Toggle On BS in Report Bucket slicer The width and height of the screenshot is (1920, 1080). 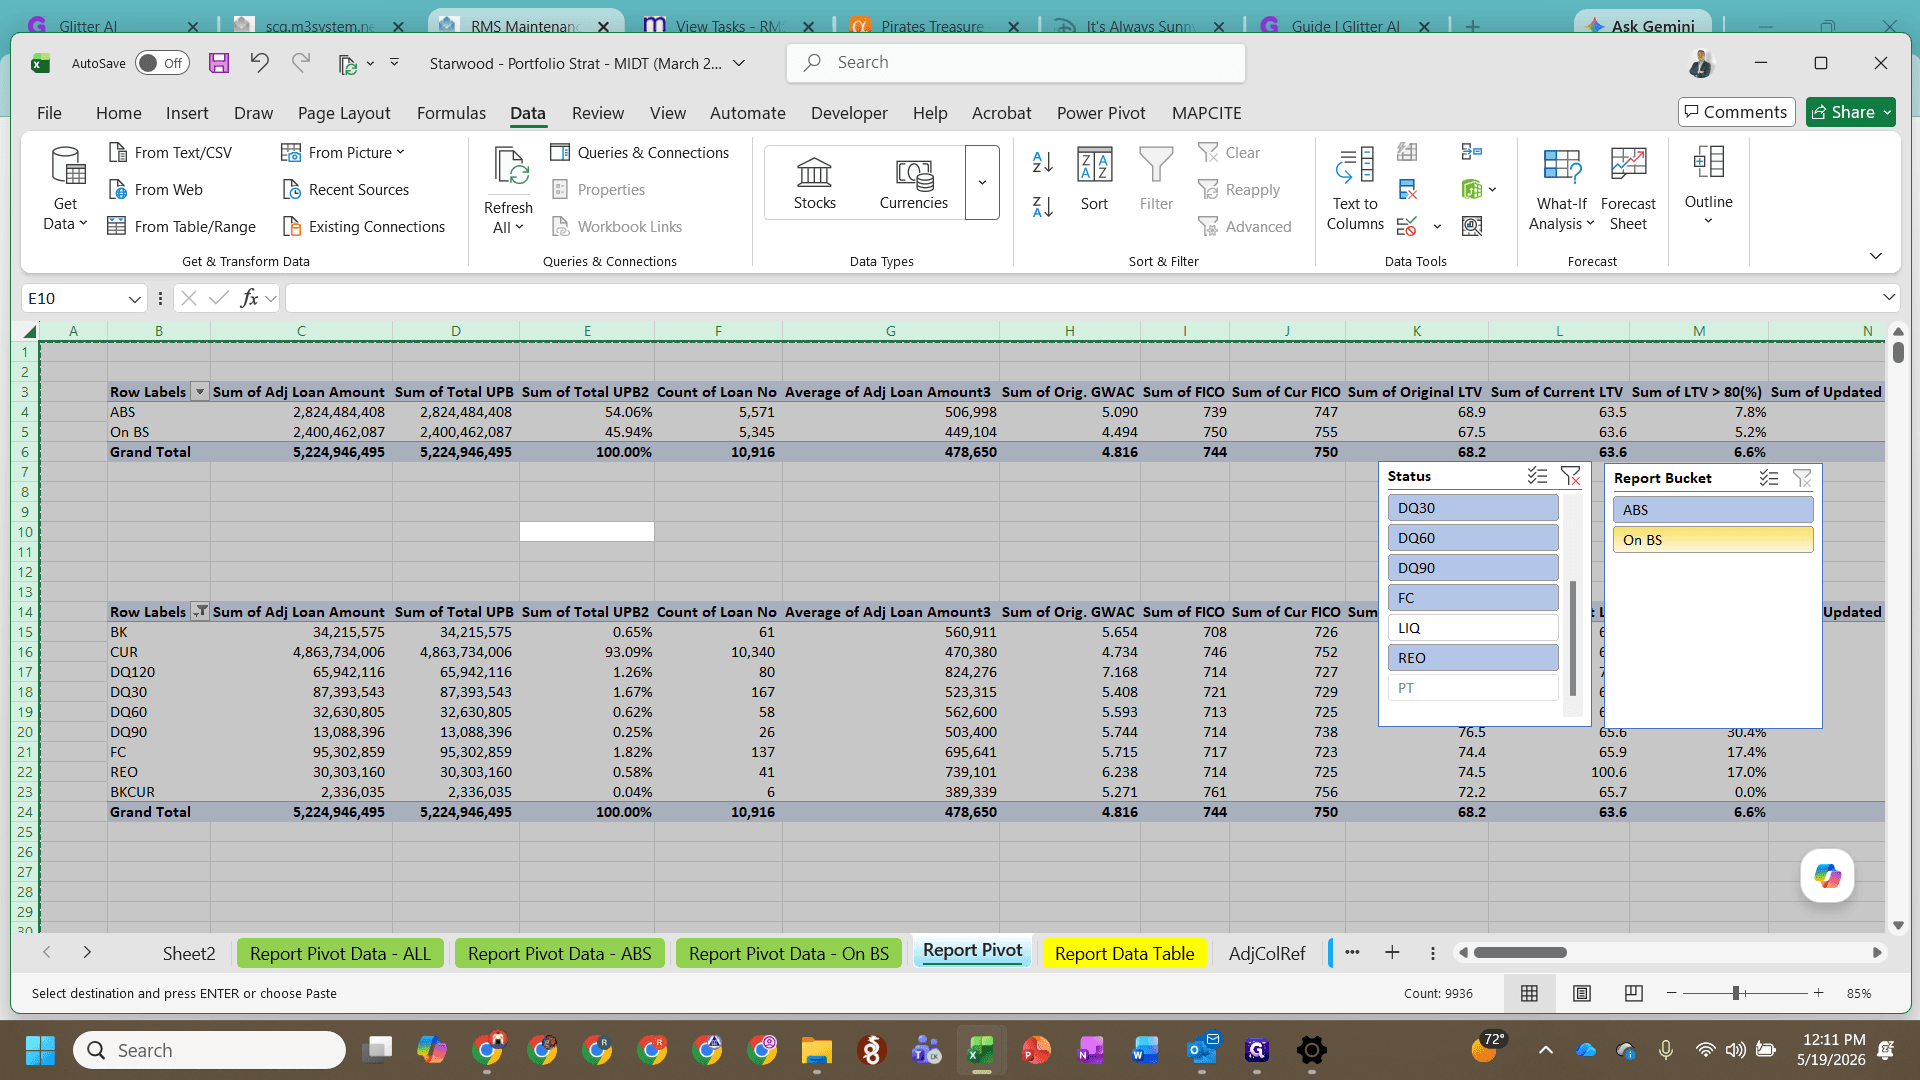pos(1713,540)
